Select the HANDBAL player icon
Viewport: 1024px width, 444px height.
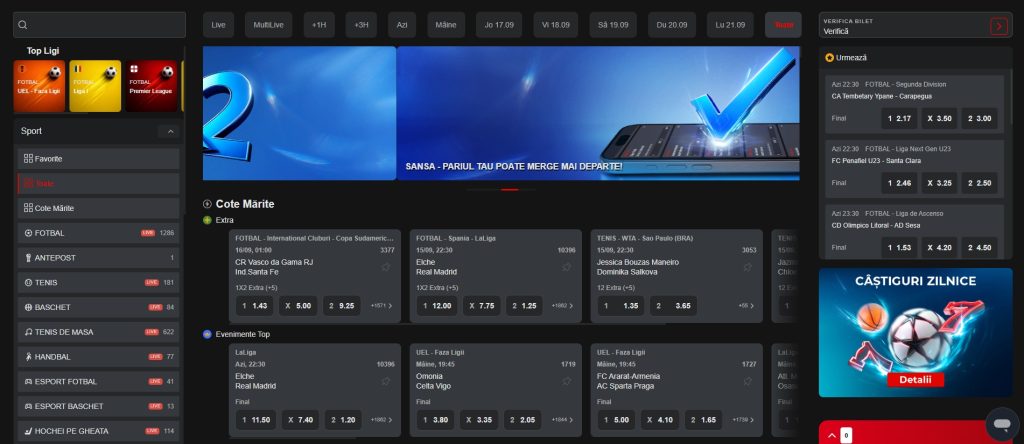(x=28, y=357)
